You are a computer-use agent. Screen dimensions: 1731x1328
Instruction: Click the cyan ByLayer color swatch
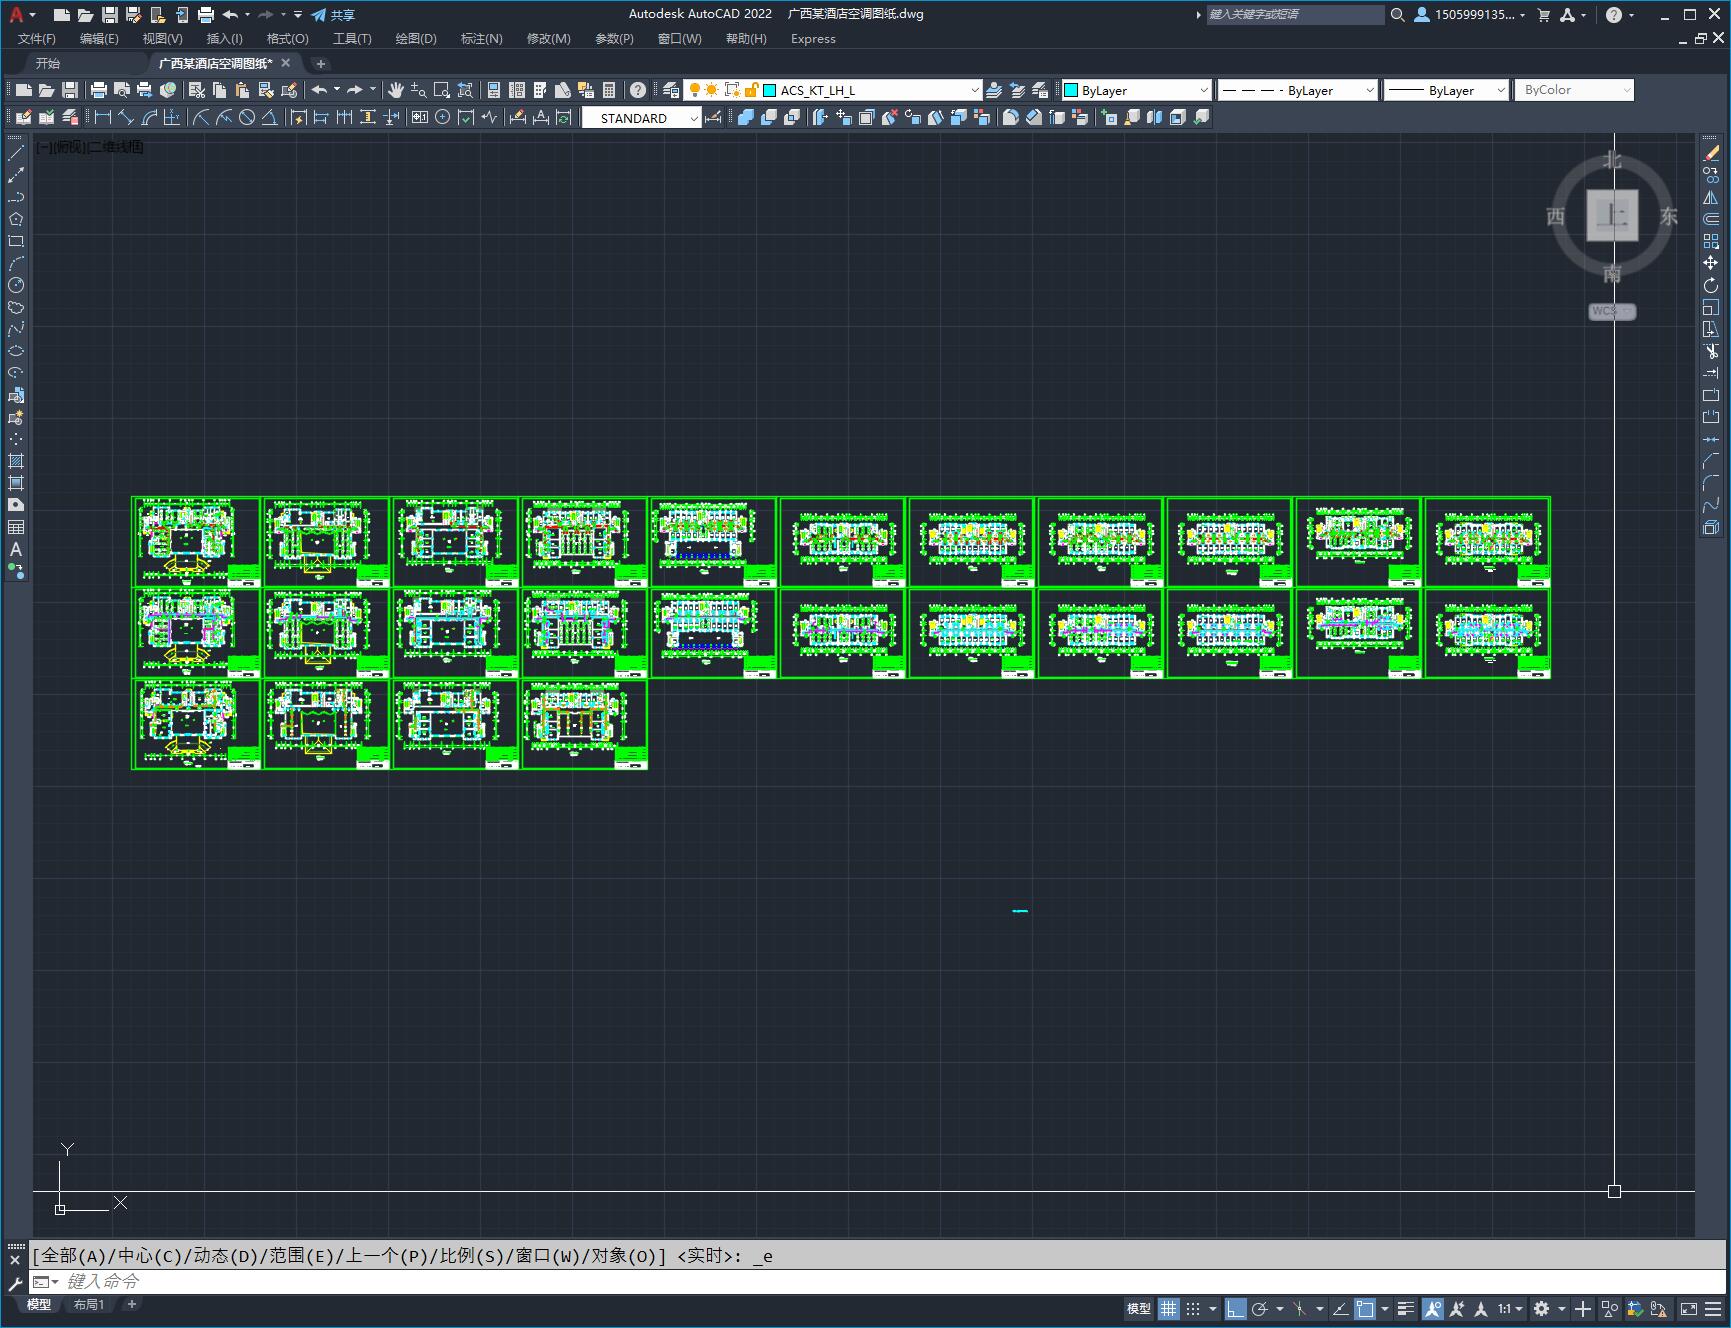pos(1071,90)
